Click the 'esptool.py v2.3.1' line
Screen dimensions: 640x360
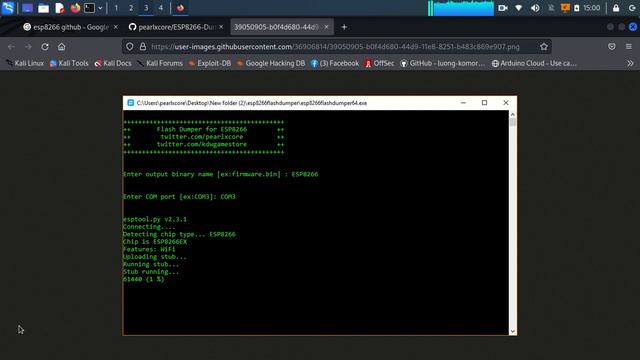click(x=155, y=219)
